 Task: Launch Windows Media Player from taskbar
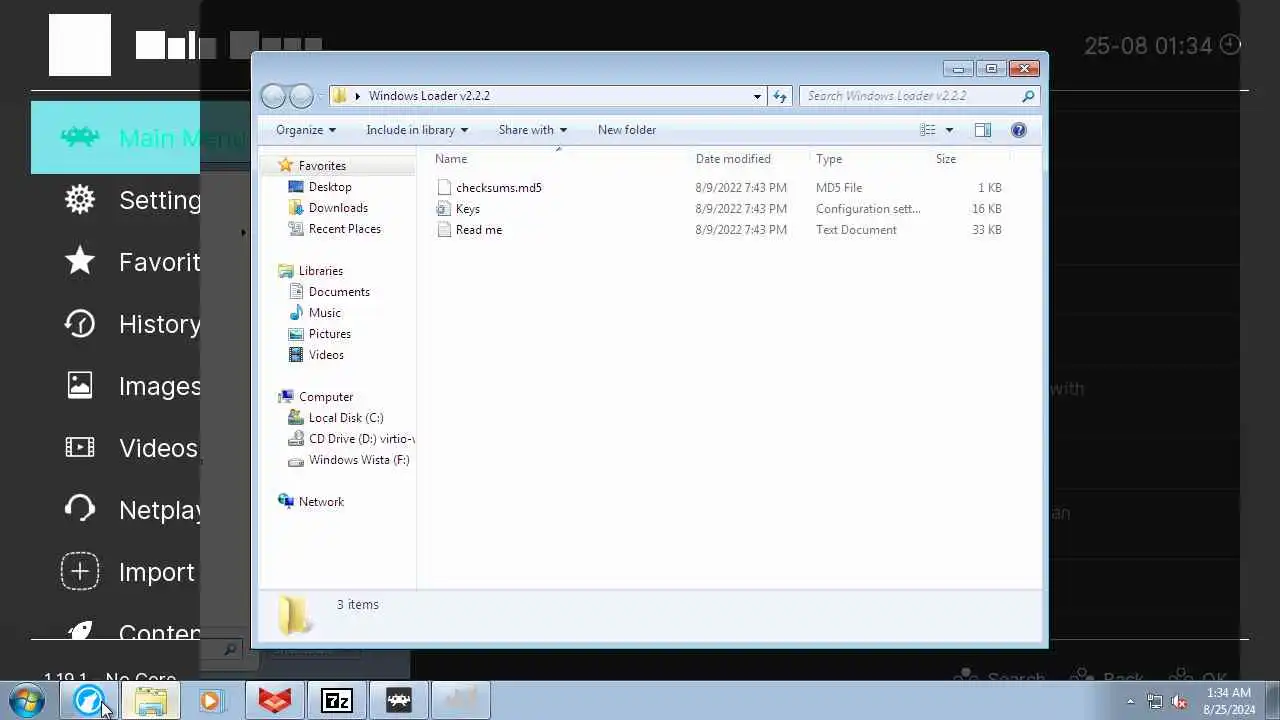[210, 701]
